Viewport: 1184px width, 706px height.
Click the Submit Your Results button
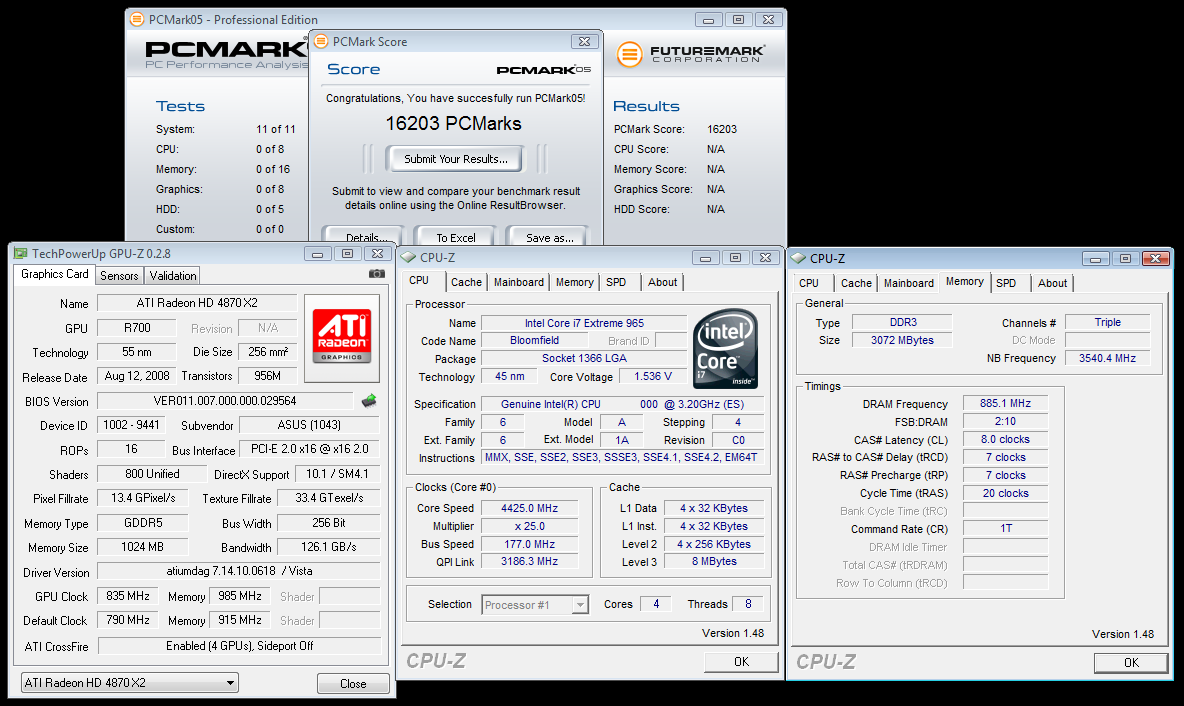[455, 159]
